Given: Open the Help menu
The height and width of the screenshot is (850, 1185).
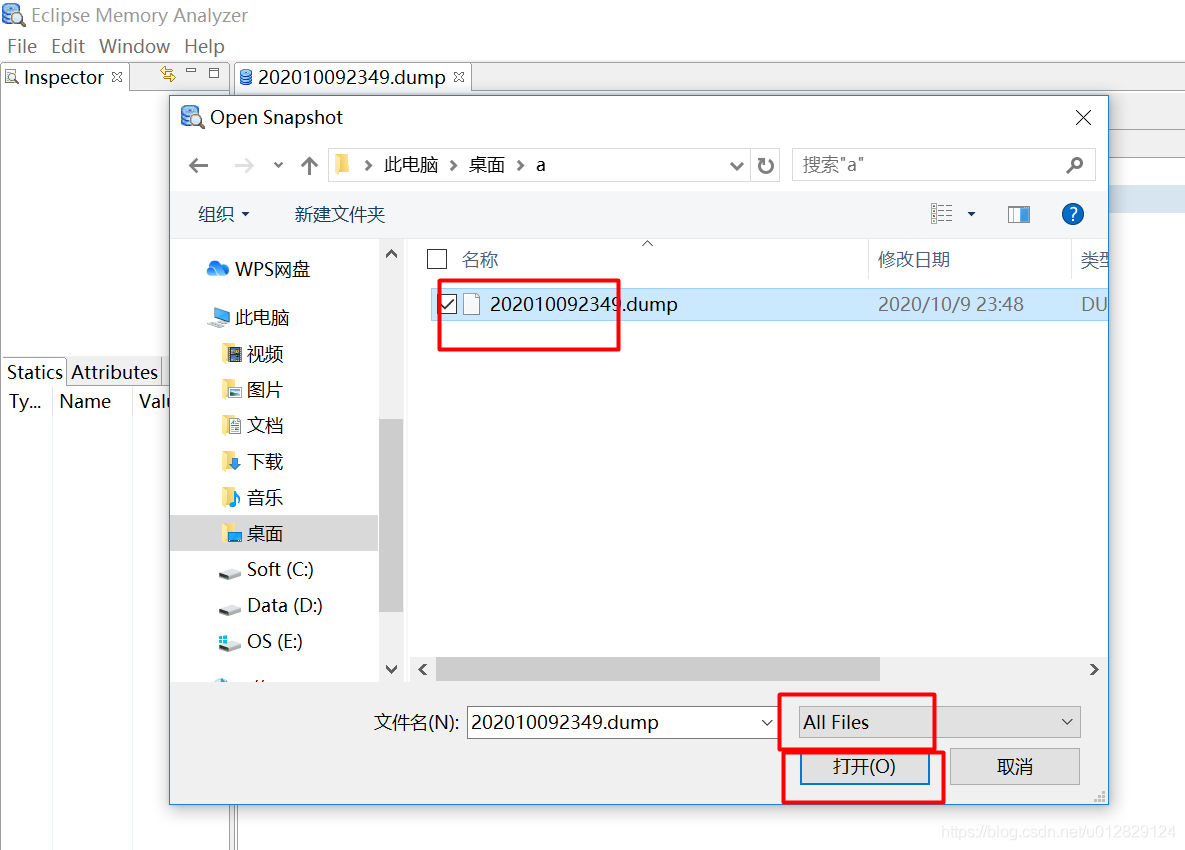Looking at the screenshot, I should click(204, 46).
